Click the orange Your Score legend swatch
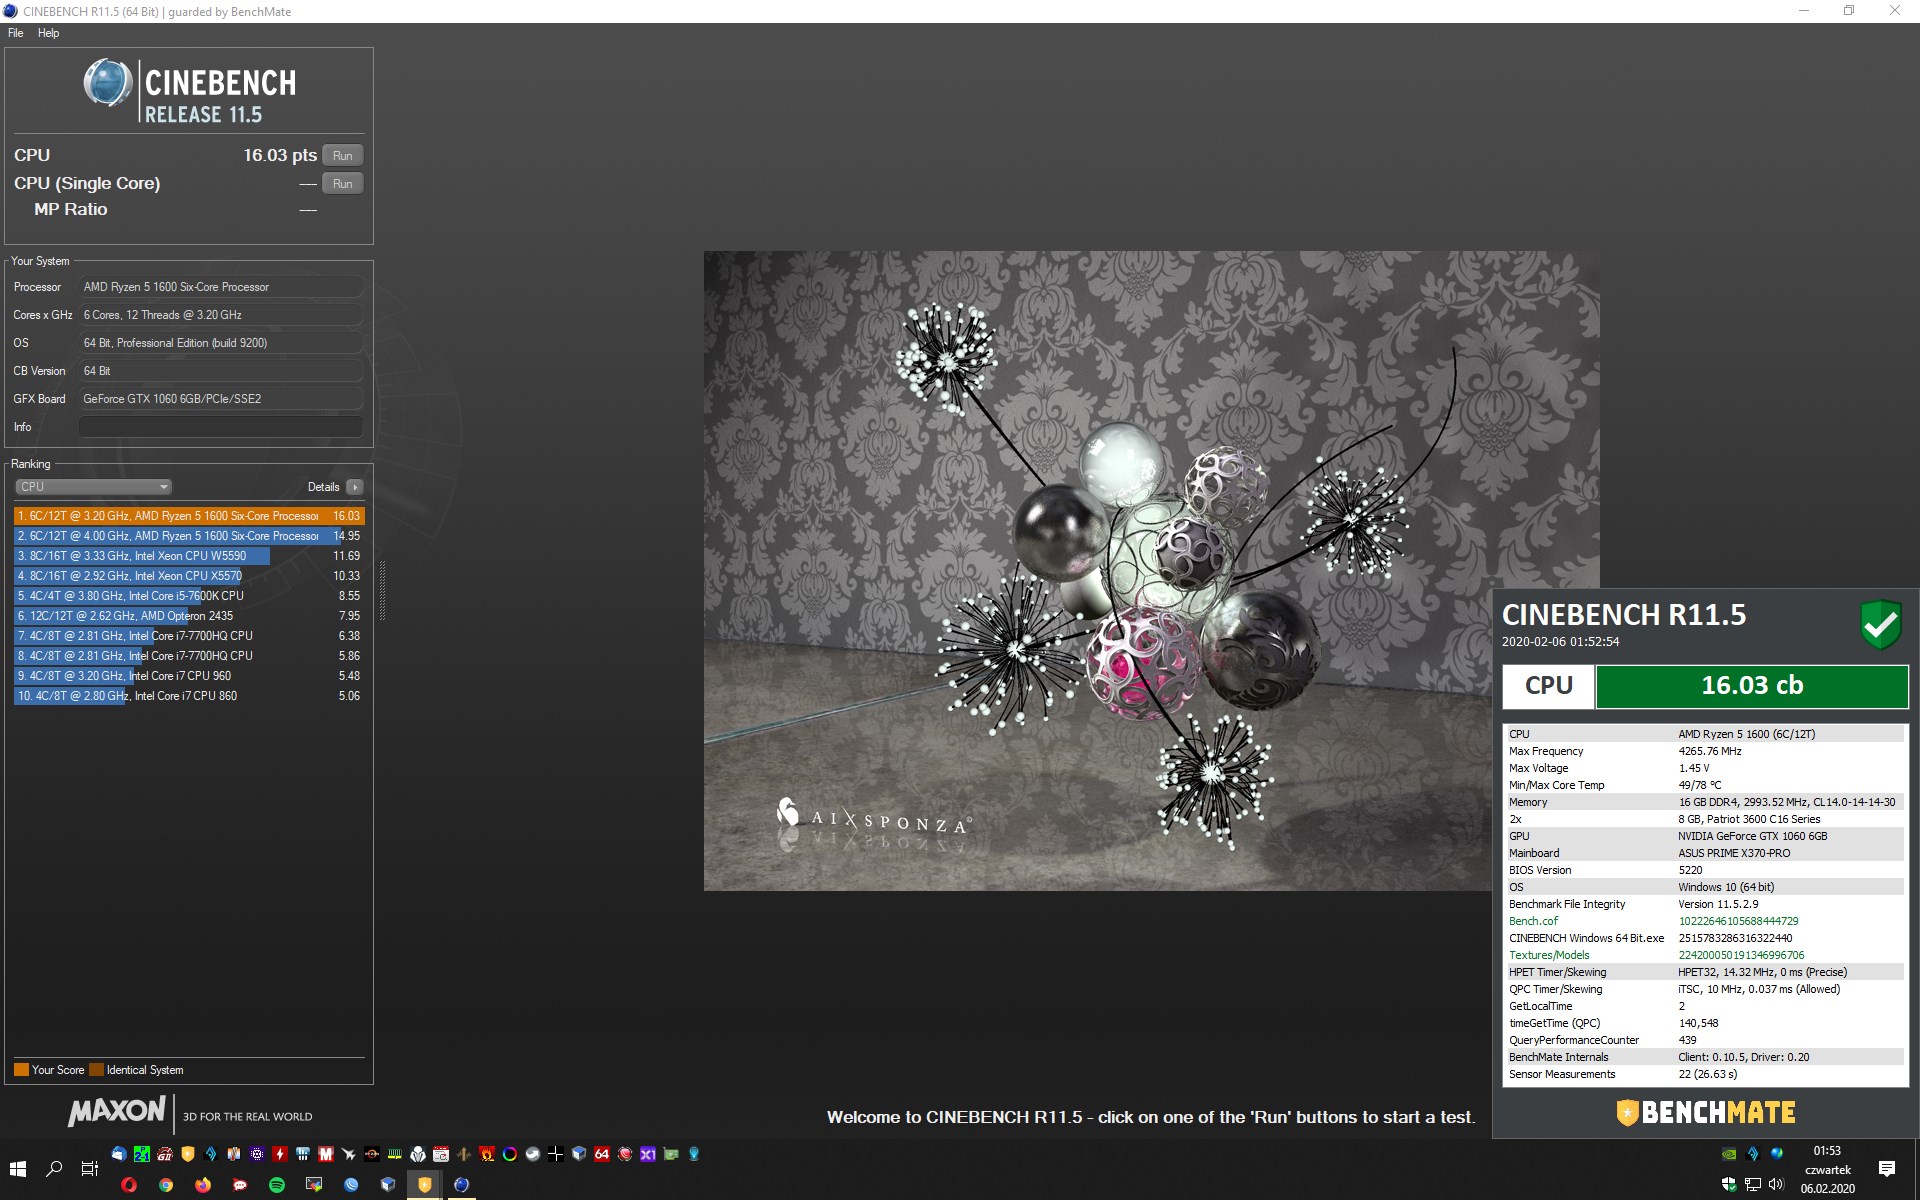Image resolution: width=1920 pixels, height=1200 pixels. [x=21, y=1070]
